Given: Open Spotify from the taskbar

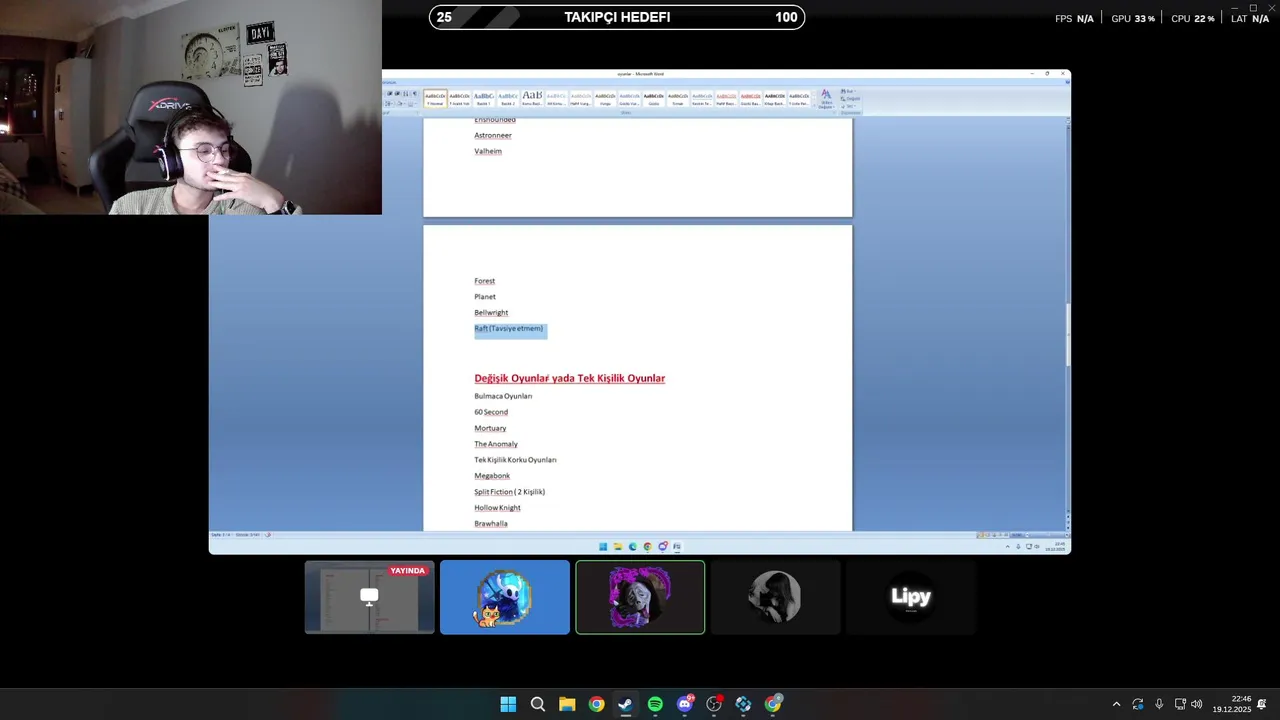Looking at the screenshot, I should (655, 704).
